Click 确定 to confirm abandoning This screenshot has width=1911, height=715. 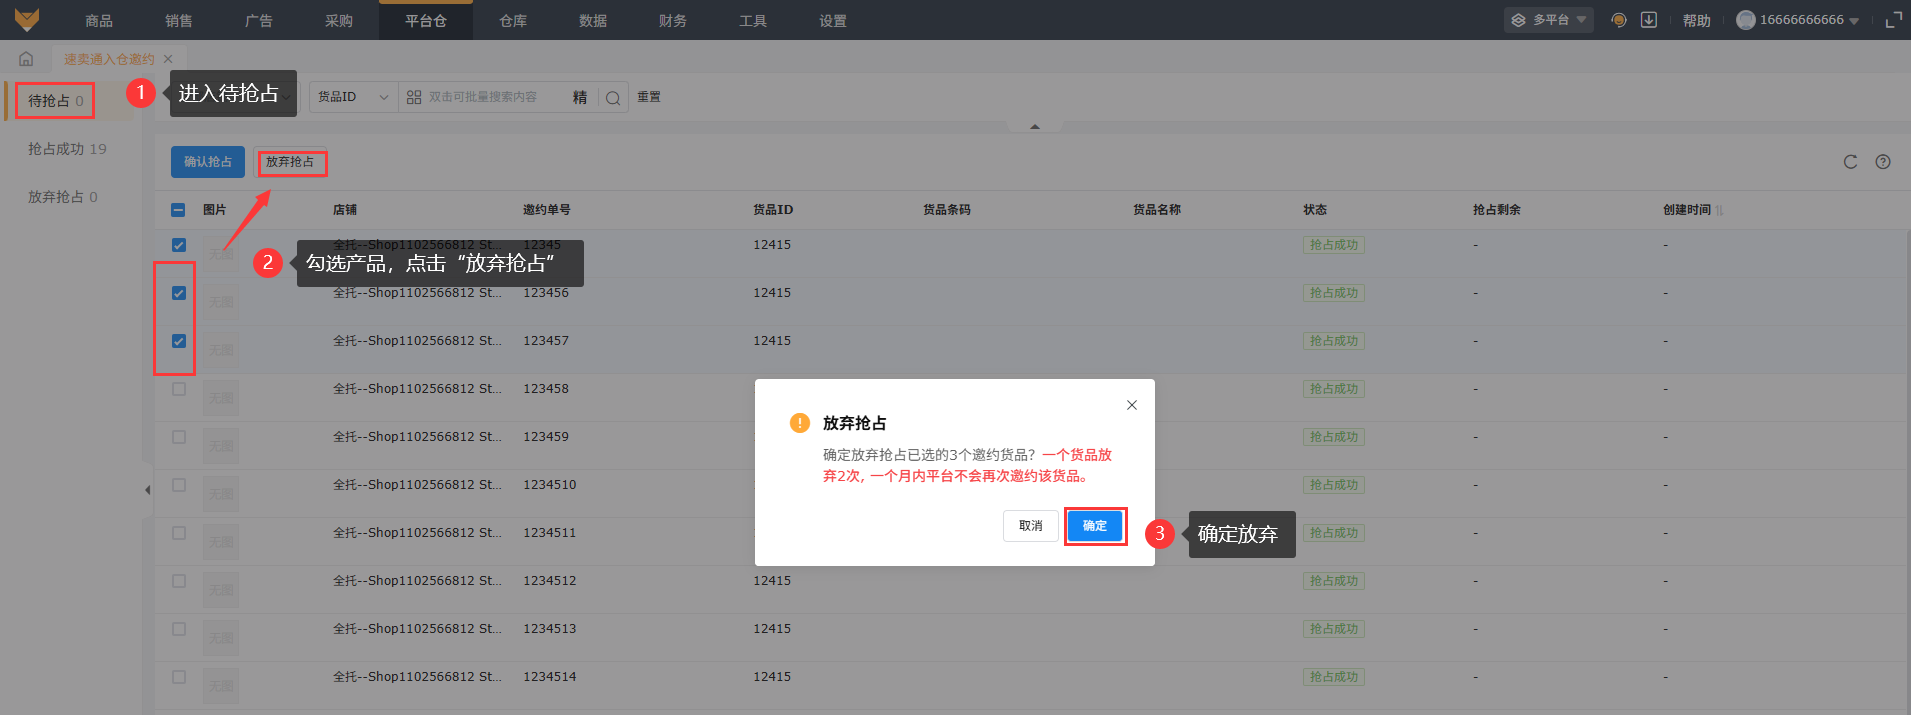1095,526
